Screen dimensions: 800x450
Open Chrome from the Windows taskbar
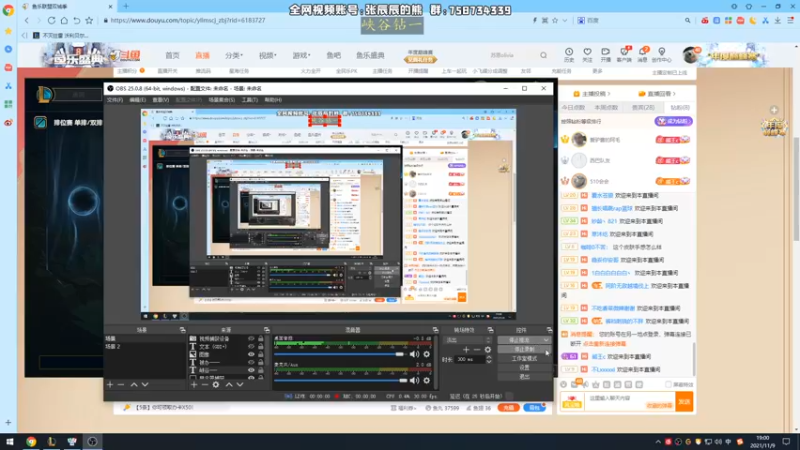(31, 441)
